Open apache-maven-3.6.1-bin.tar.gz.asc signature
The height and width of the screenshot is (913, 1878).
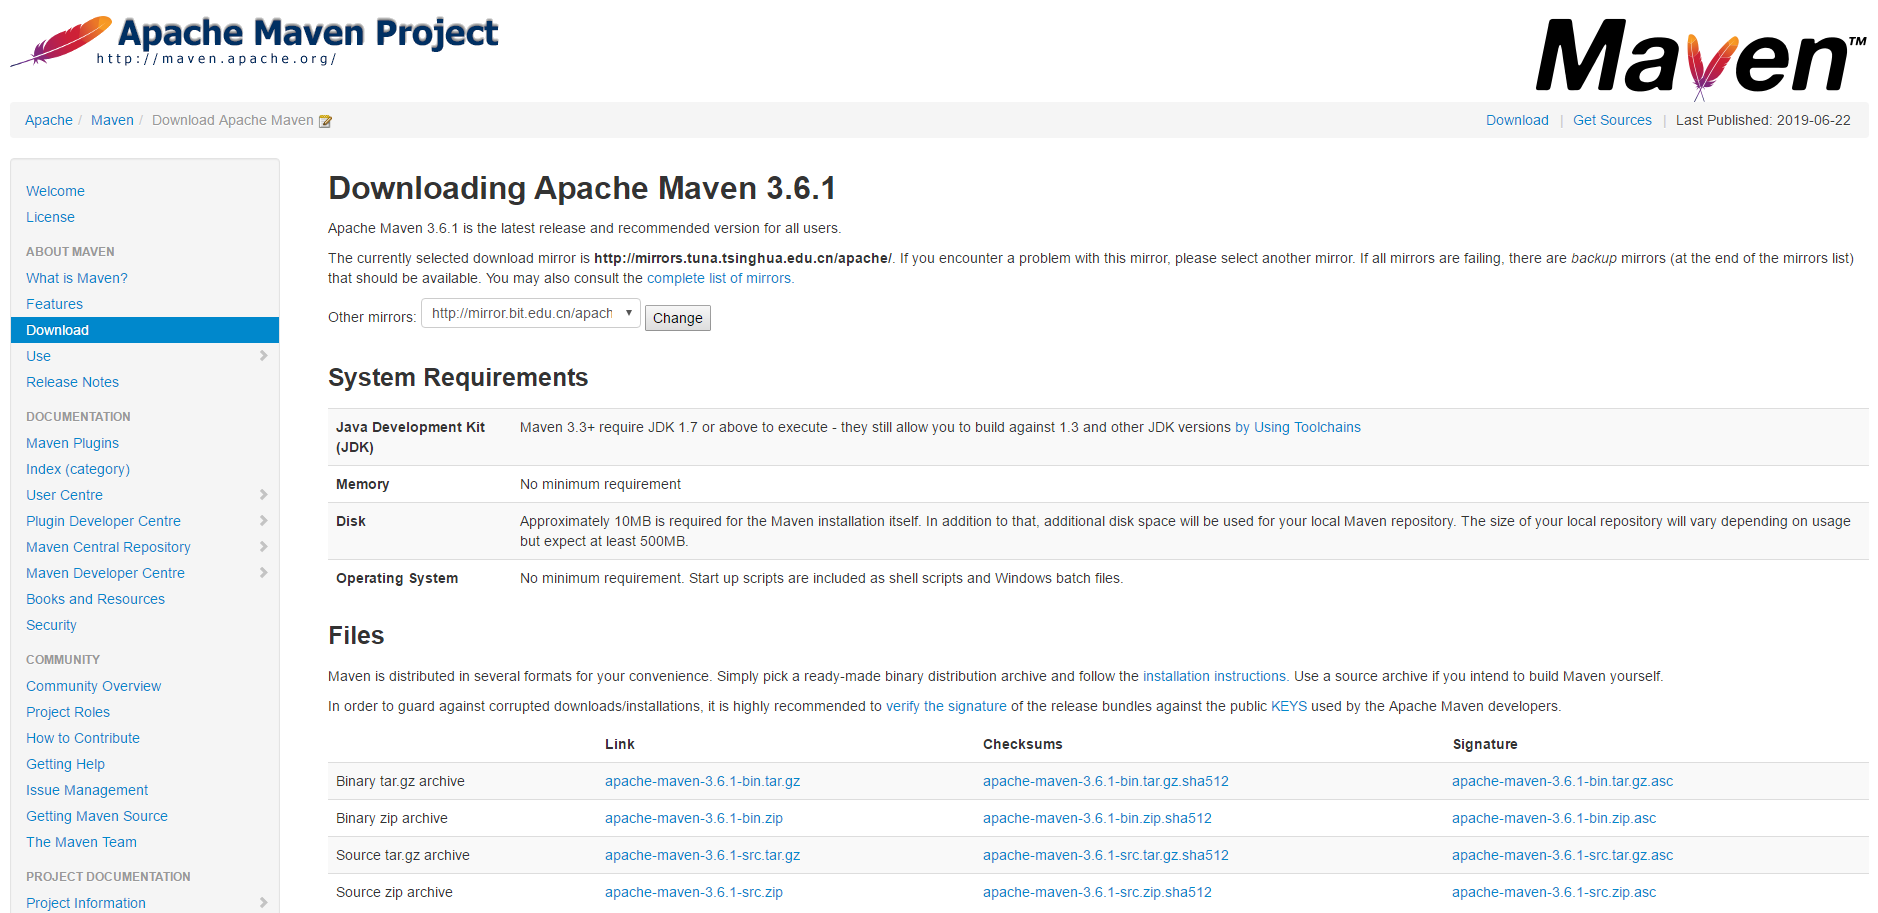point(1562,781)
